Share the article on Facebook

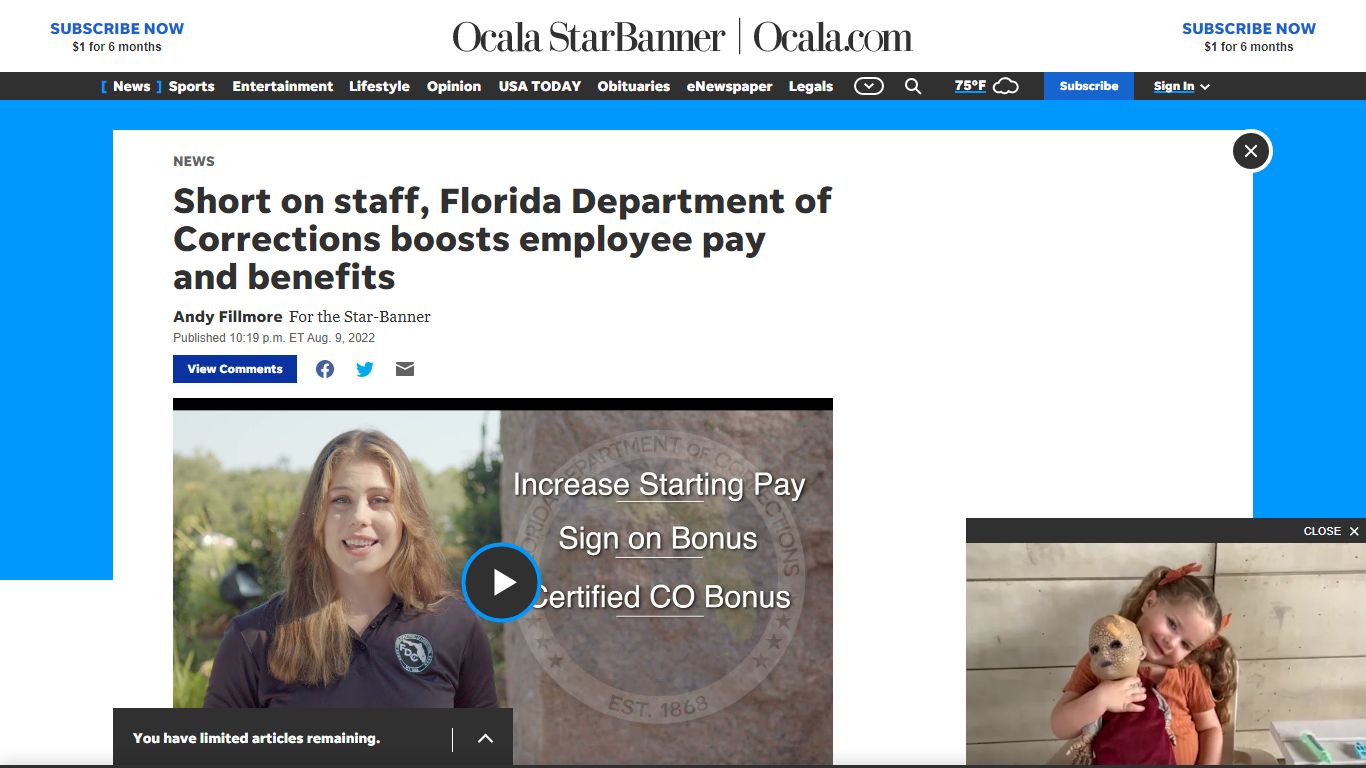click(x=325, y=369)
